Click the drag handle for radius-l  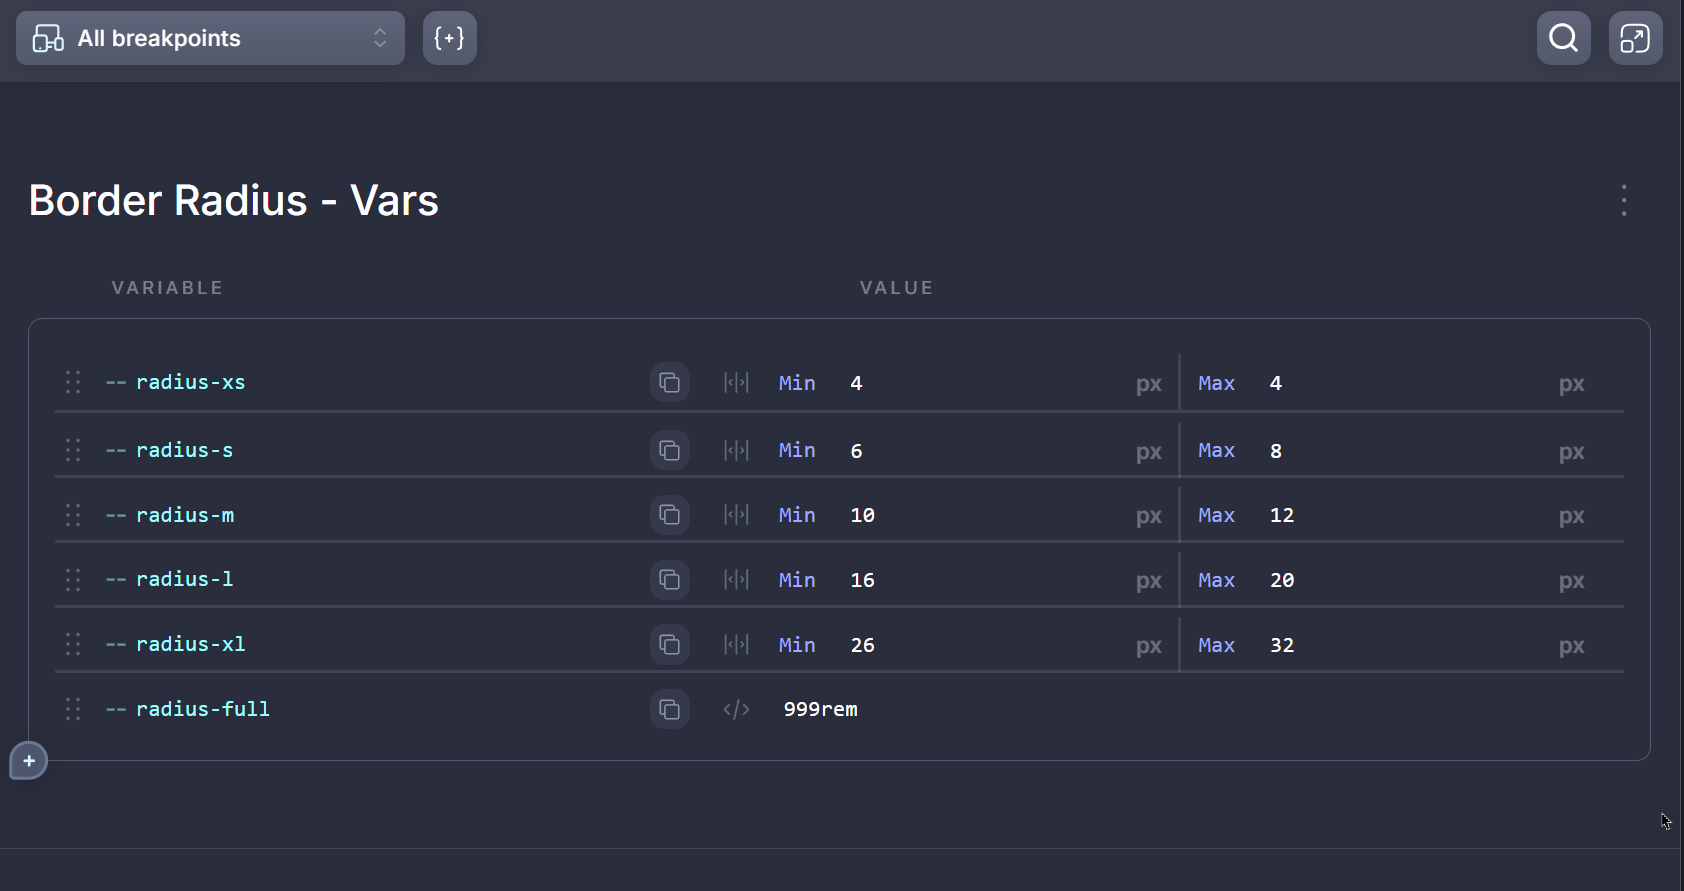[73, 580]
